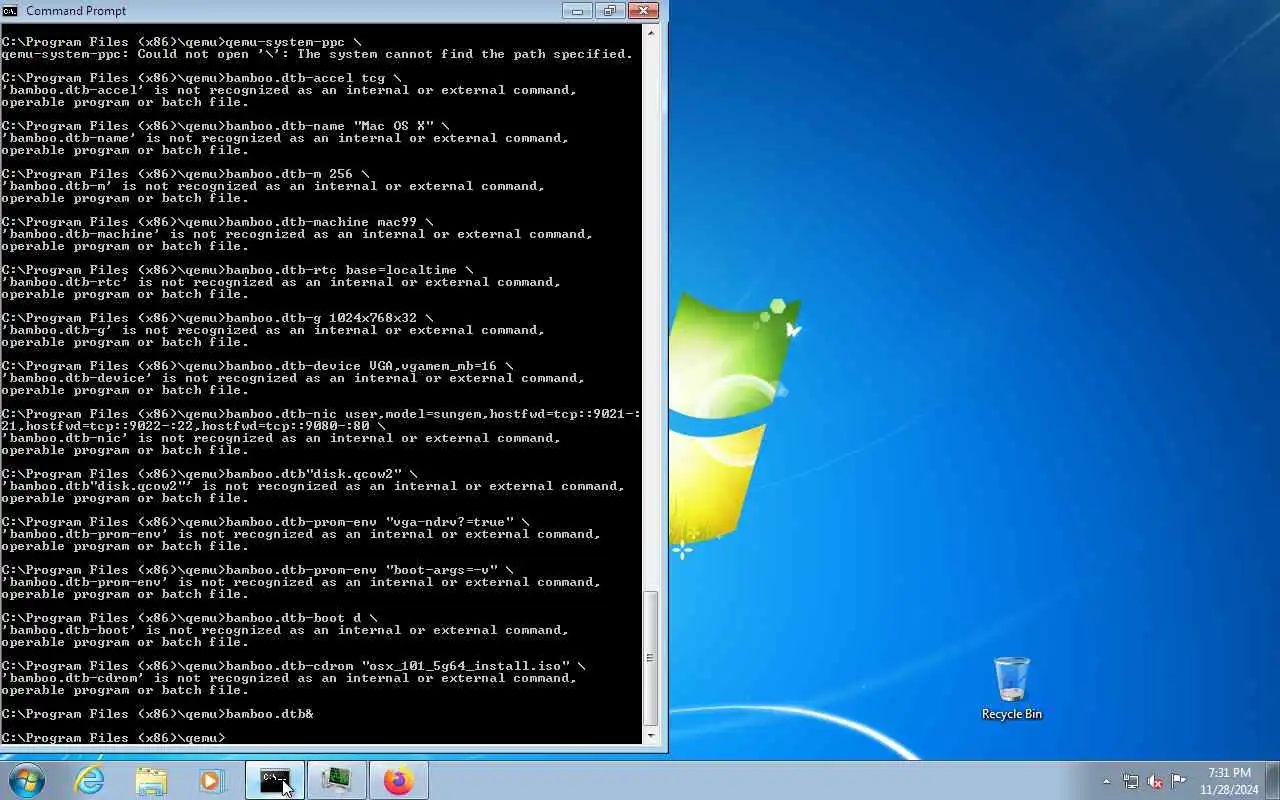Close the Command Prompt window

644,11
